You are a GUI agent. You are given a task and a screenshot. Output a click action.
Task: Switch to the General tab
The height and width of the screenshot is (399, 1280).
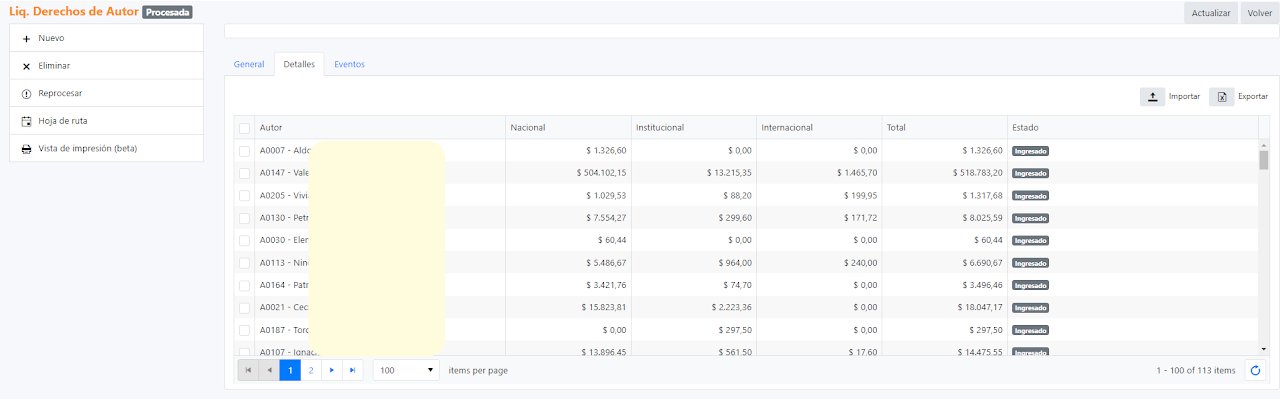click(249, 64)
